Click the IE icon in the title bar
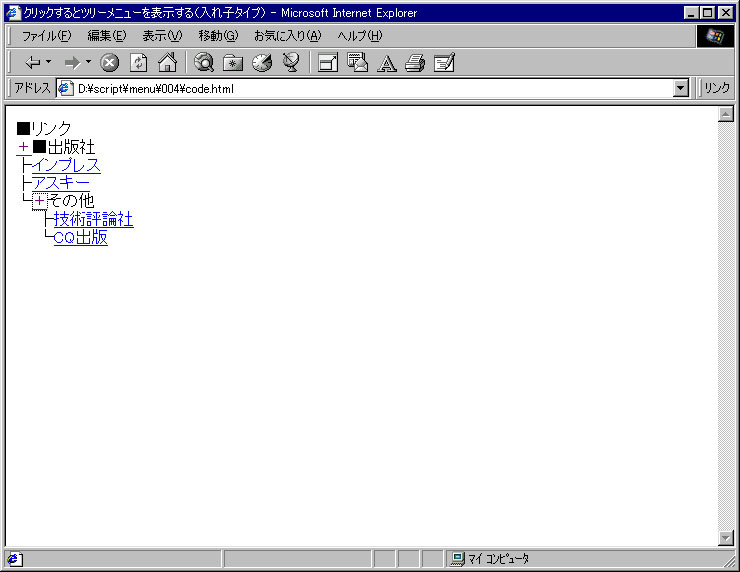 [14, 13]
